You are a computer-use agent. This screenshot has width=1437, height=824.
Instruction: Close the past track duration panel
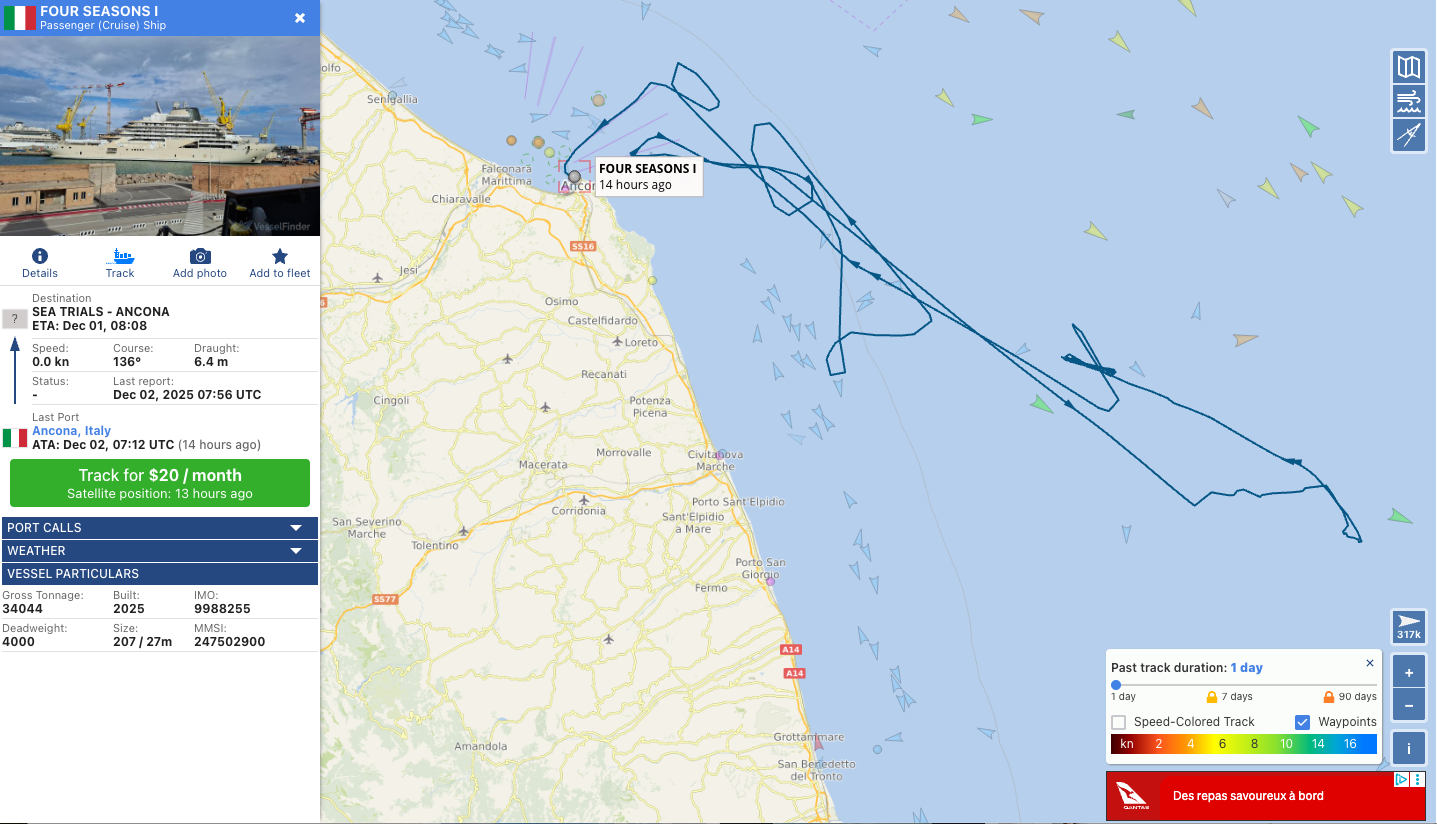pos(1370,663)
